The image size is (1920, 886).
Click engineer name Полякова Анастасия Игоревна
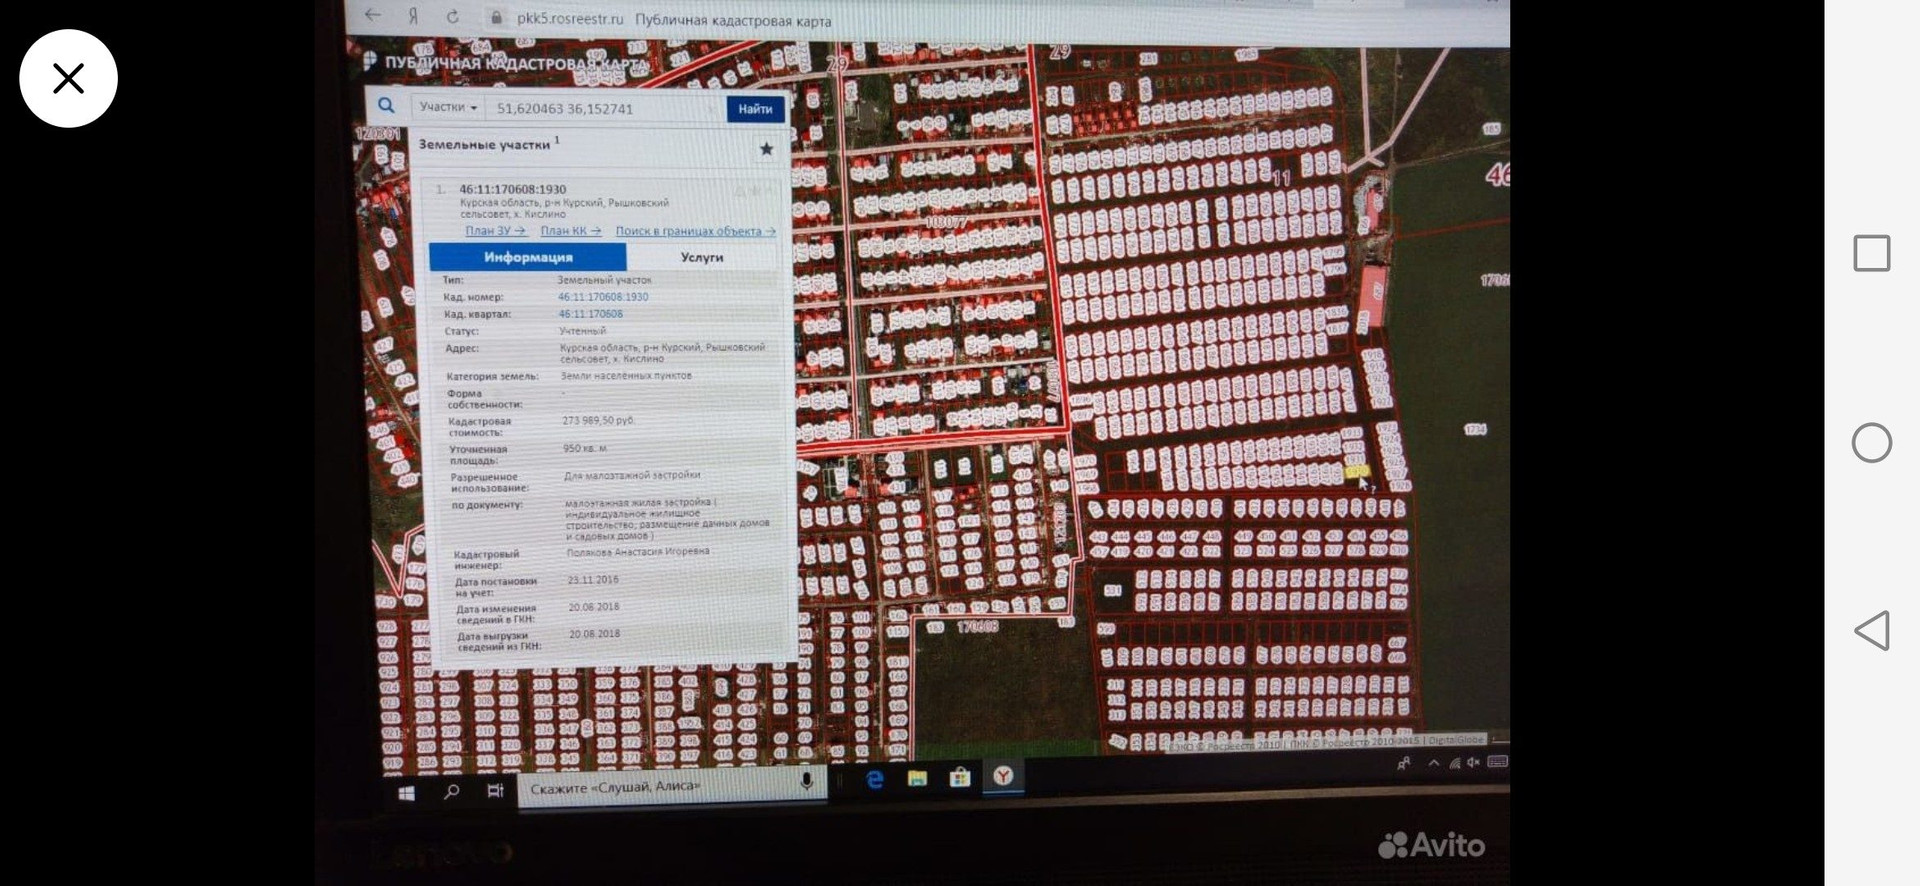[639, 552]
